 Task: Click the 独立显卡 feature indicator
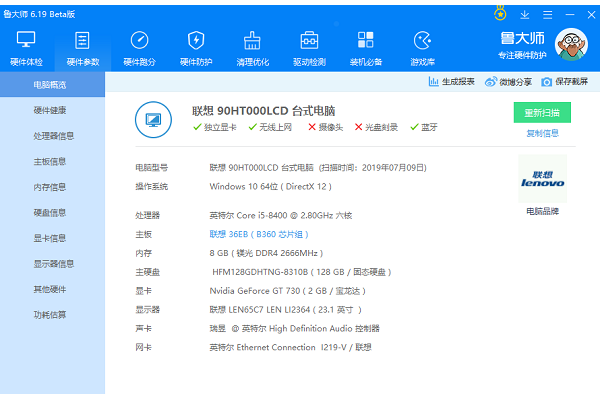(215, 127)
